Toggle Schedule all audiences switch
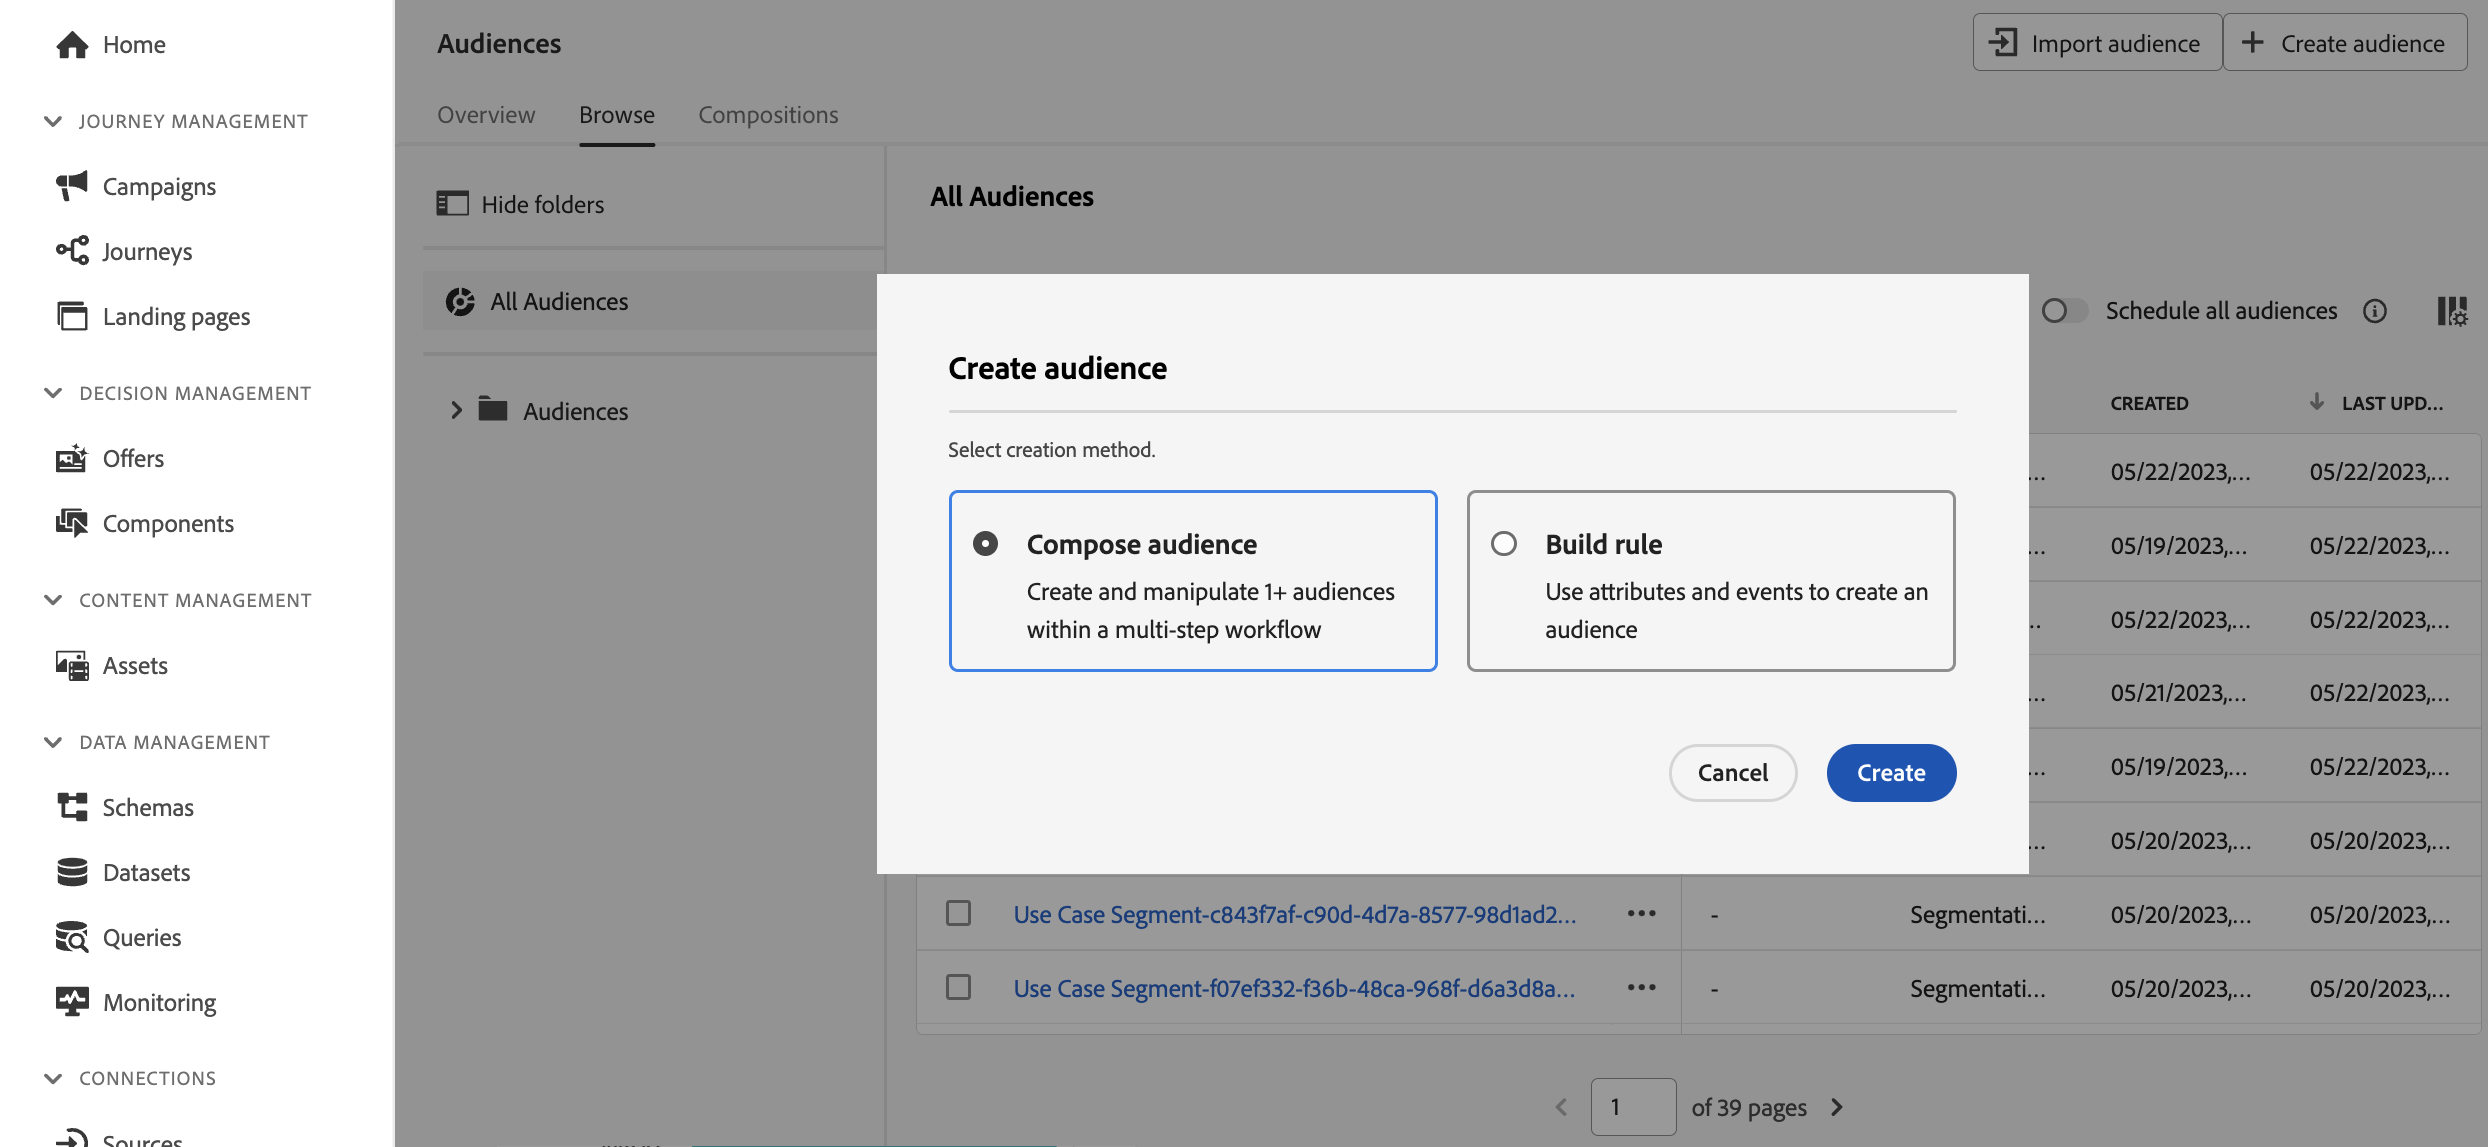2488x1147 pixels. tap(2064, 311)
